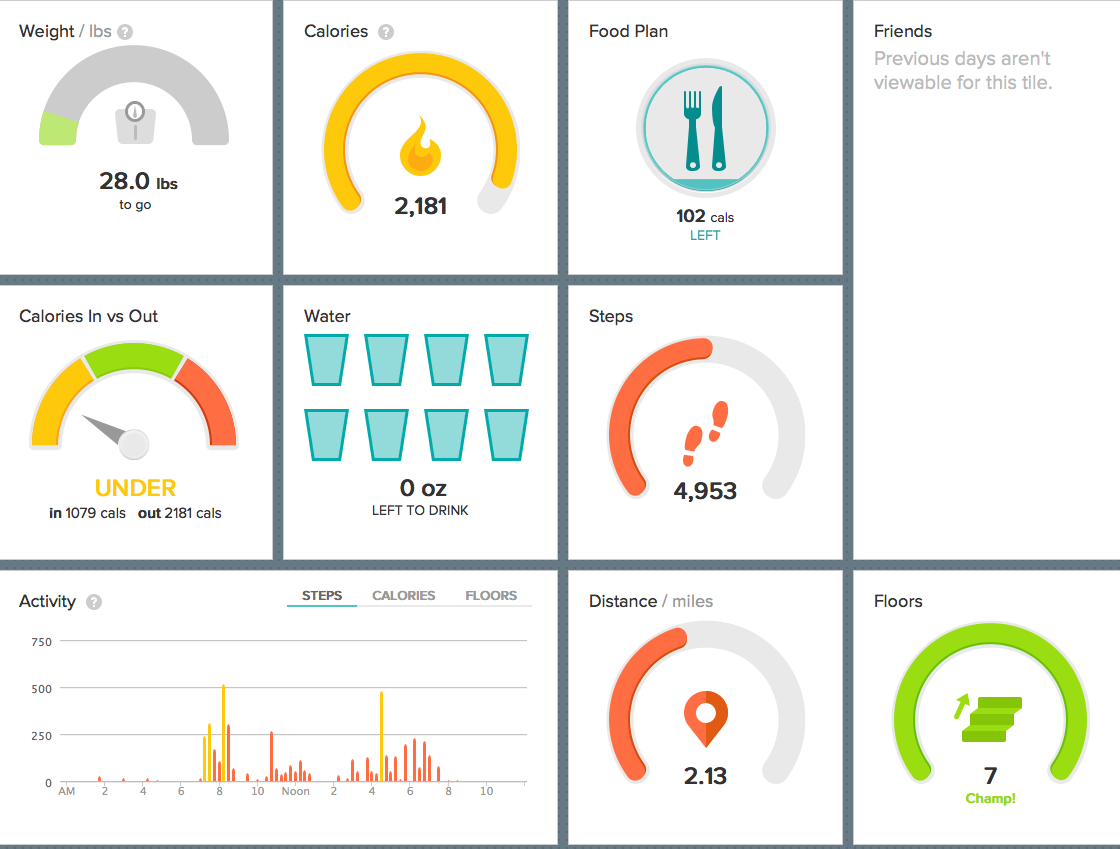Viewport: 1120px width, 849px height.
Task: Open the Calories In vs Out title
Action: tap(89, 316)
